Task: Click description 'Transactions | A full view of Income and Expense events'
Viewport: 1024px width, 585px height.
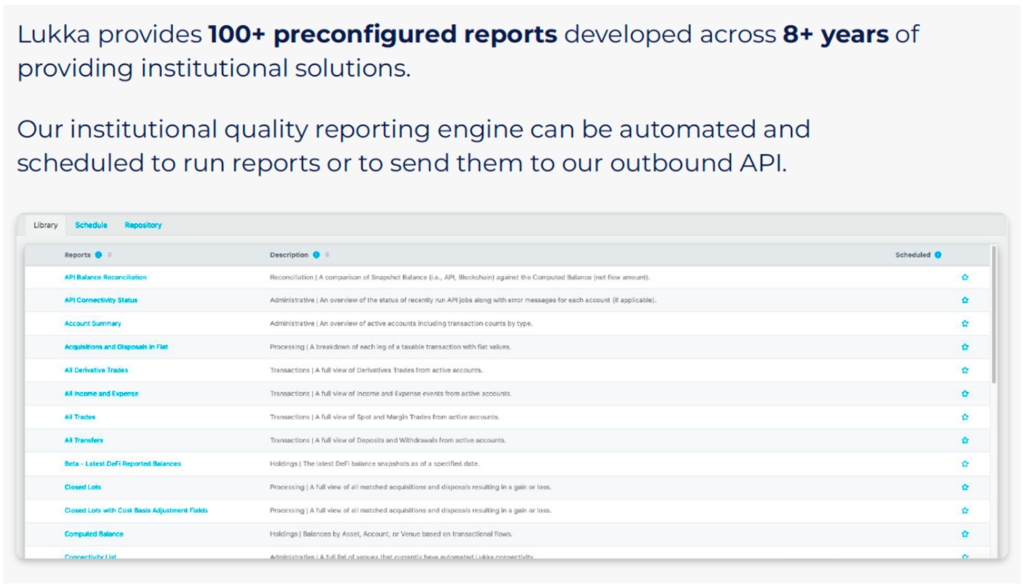Action: point(391,394)
